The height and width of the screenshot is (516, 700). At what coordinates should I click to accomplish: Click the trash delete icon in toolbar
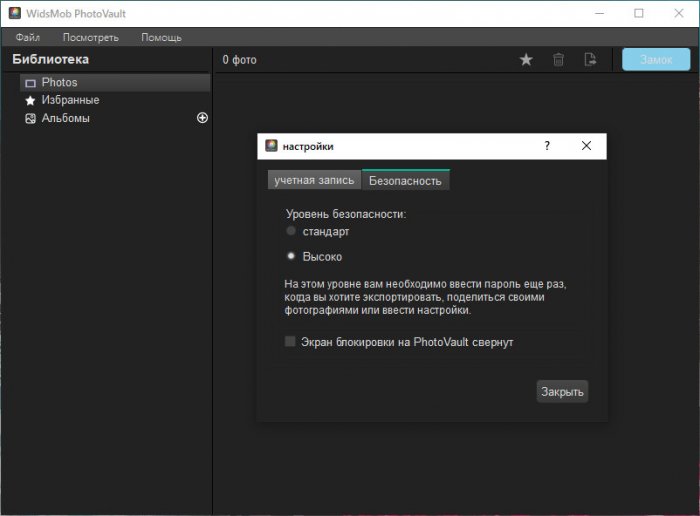tap(559, 60)
